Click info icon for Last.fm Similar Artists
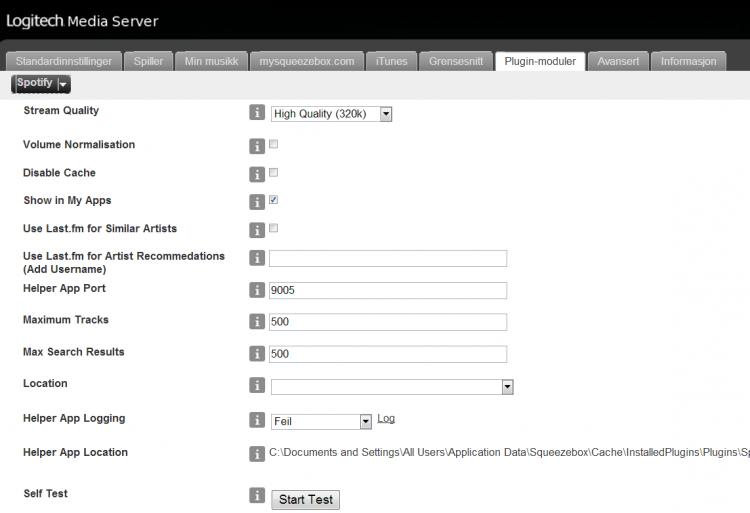The width and height of the screenshot is (750, 513). tap(257, 230)
